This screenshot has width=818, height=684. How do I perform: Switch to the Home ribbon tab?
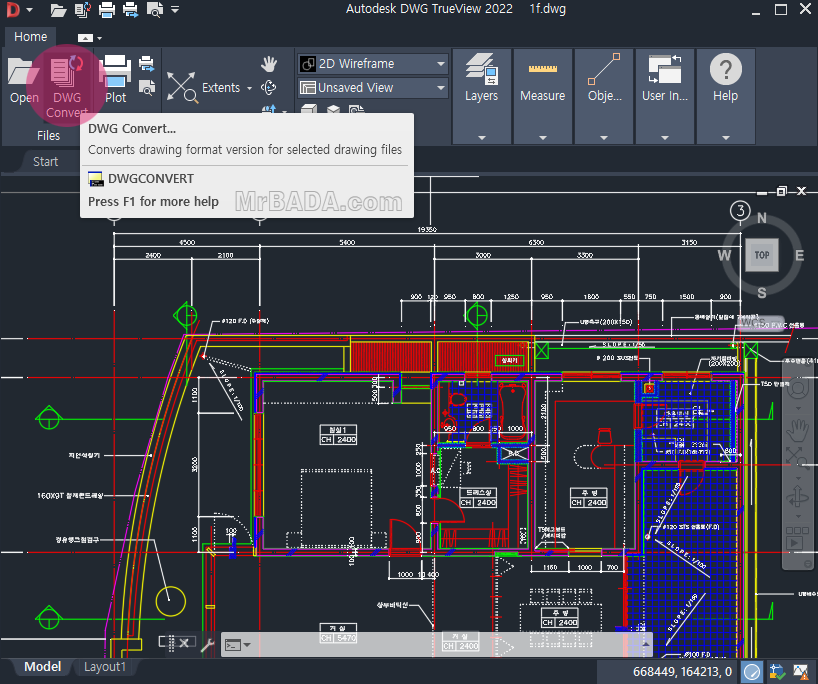[x=31, y=37]
